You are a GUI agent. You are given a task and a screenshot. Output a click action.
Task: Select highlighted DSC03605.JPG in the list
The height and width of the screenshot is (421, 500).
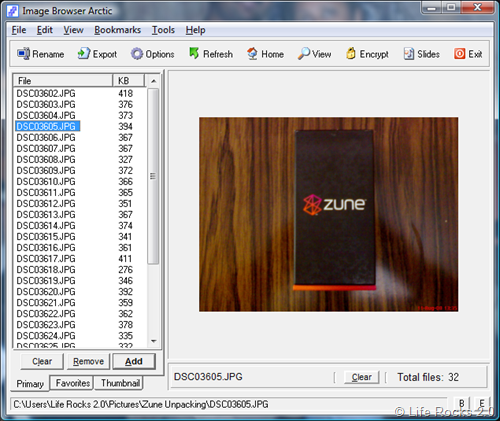point(47,126)
